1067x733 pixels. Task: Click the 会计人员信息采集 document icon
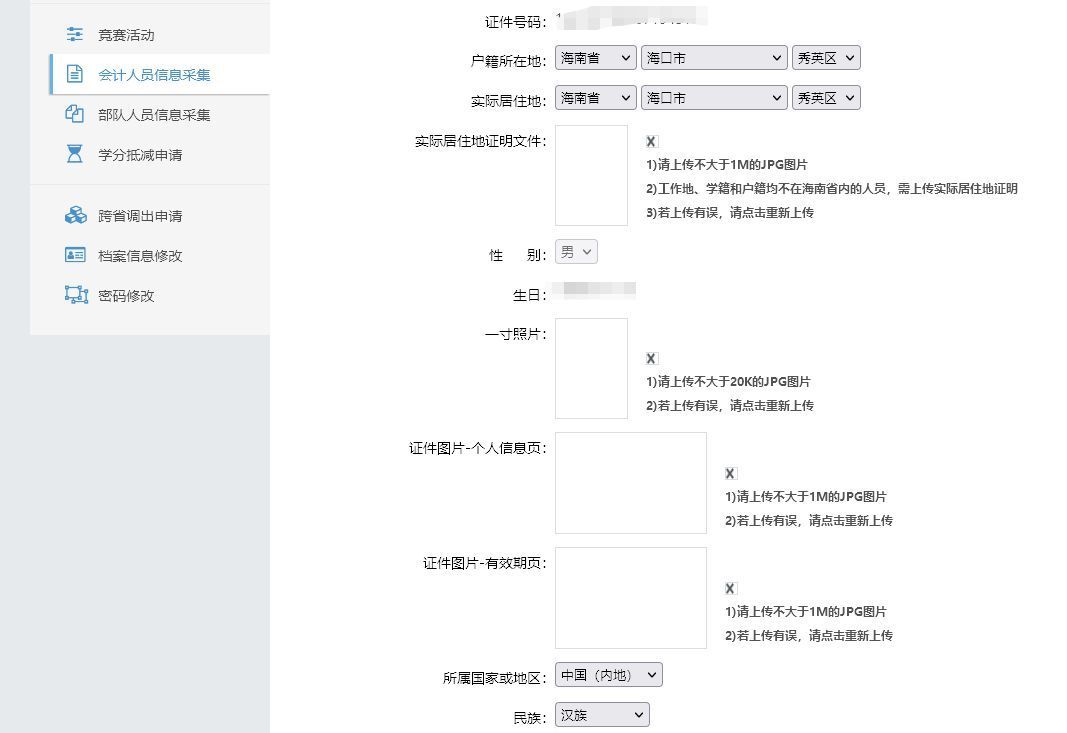[75, 74]
